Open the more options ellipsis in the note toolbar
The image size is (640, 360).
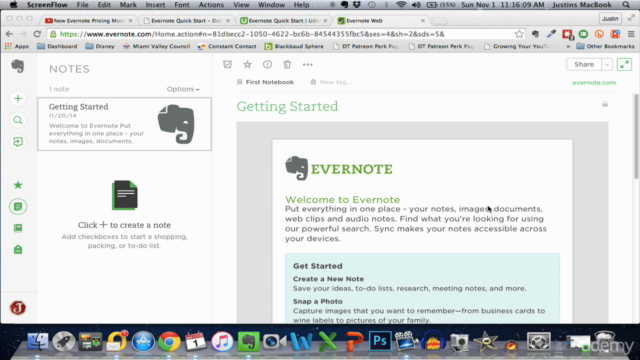tap(307, 64)
